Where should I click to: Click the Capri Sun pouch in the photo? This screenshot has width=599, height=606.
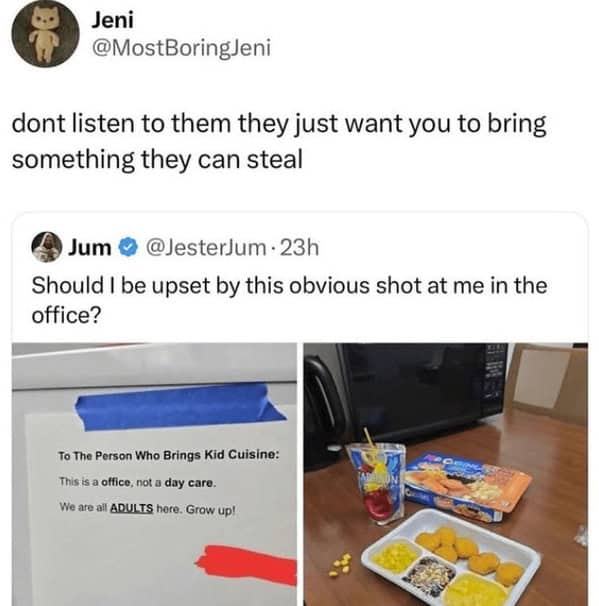point(376,483)
